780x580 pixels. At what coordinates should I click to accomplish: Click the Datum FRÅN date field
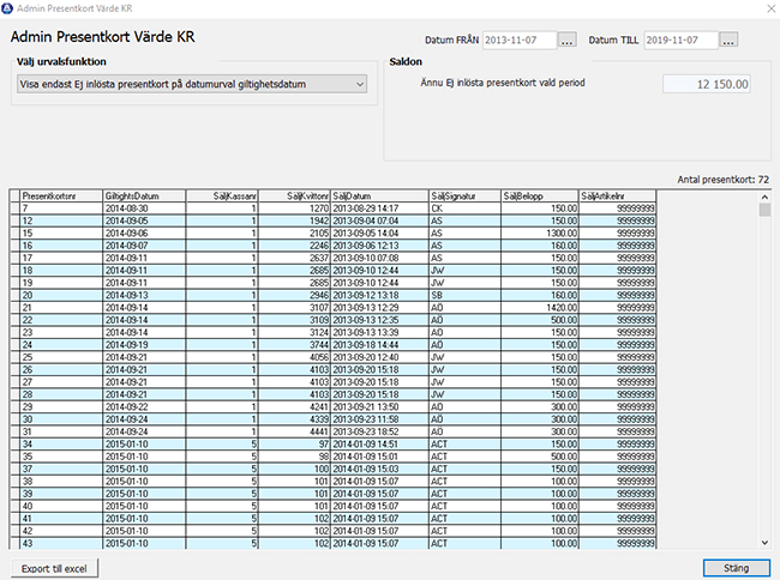click(519, 40)
